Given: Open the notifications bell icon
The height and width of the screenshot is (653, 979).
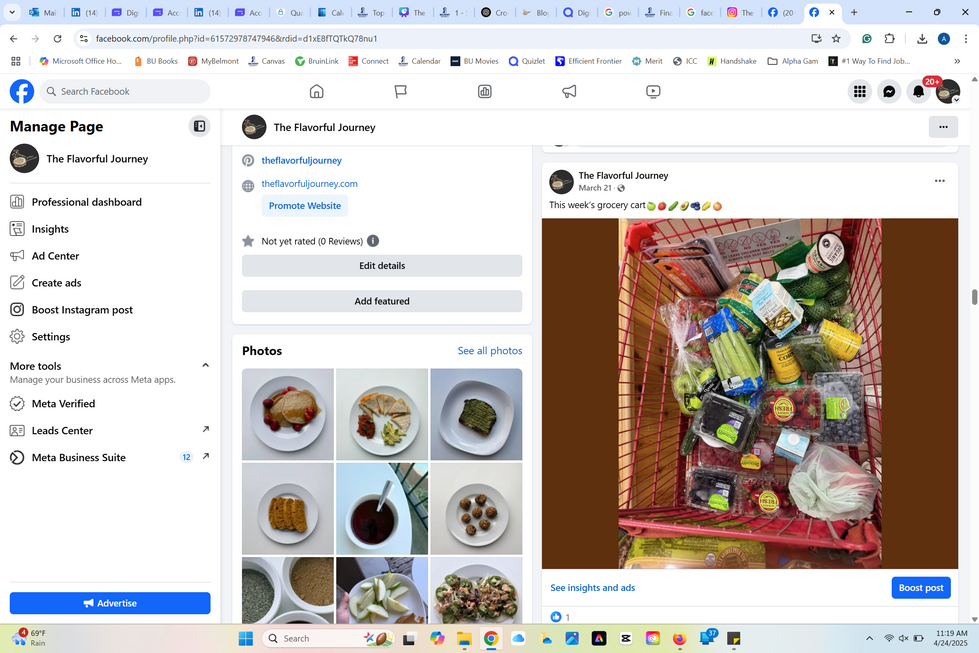Looking at the screenshot, I should coord(918,91).
